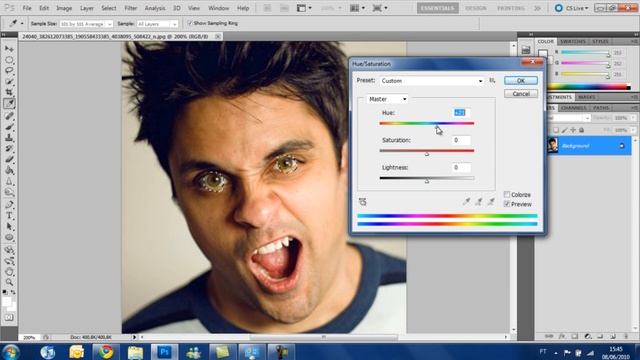640x360 pixels.
Task: Select the 3D Object Rotate tool
Action: pos(9,250)
